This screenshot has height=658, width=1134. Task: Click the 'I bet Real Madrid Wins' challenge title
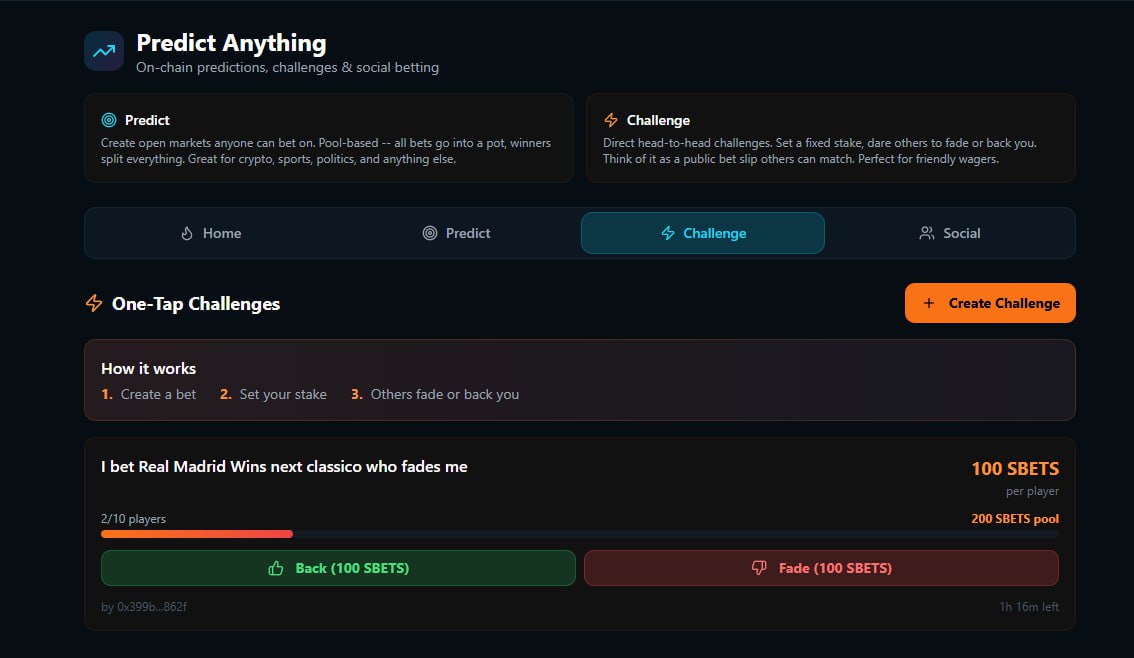click(x=284, y=466)
